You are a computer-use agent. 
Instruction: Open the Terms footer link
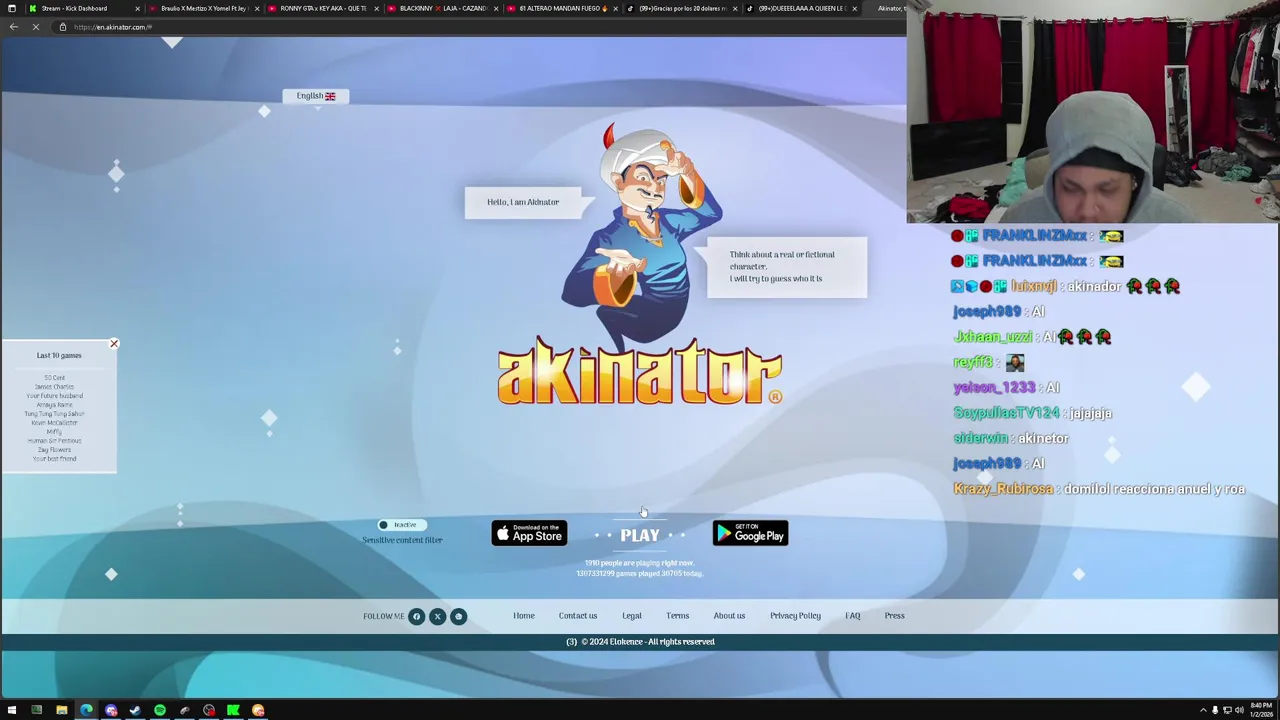[678, 616]
